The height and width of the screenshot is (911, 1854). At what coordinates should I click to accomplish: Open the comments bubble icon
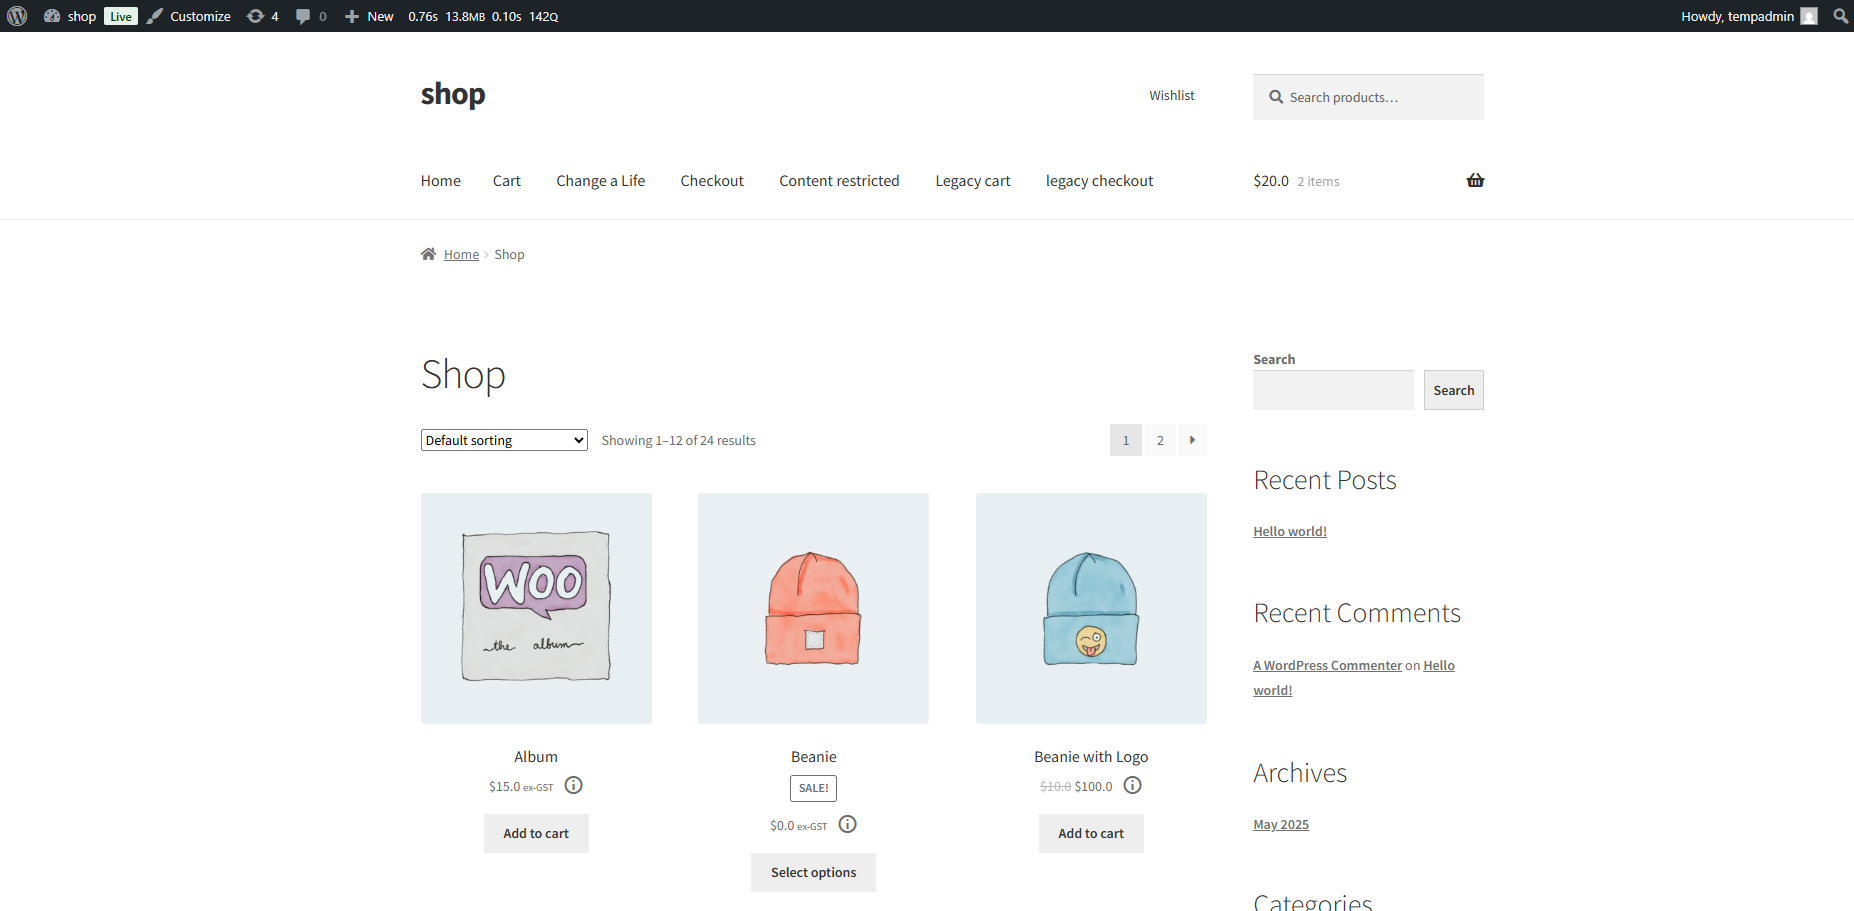pos(310,16)
